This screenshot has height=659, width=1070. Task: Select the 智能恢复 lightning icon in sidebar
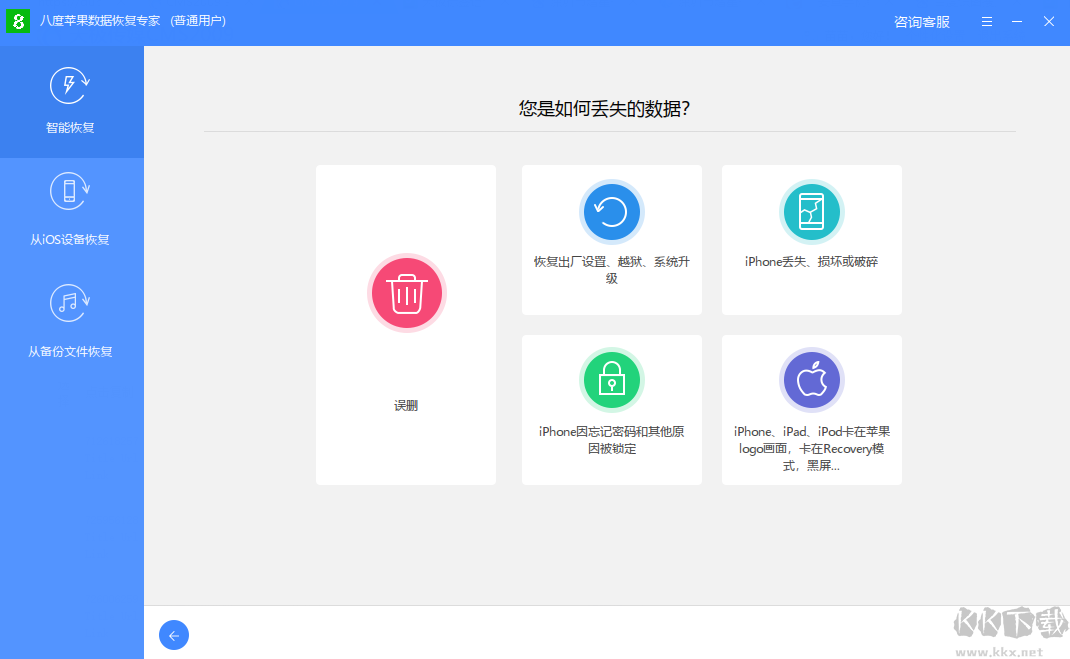coord(69,86)
